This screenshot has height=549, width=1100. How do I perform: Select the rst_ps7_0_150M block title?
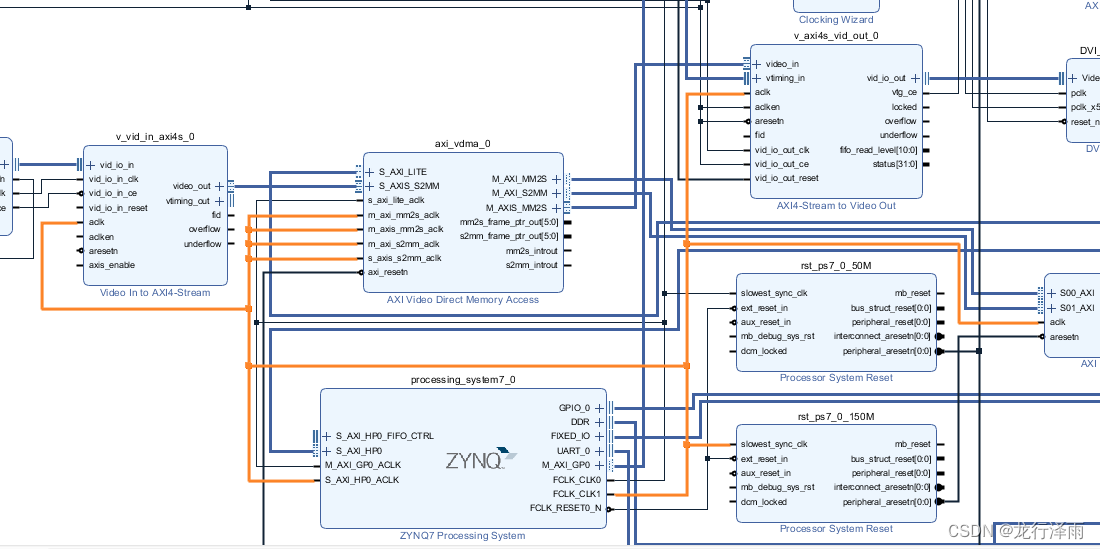pyautogui.click(x=836, y=416)
